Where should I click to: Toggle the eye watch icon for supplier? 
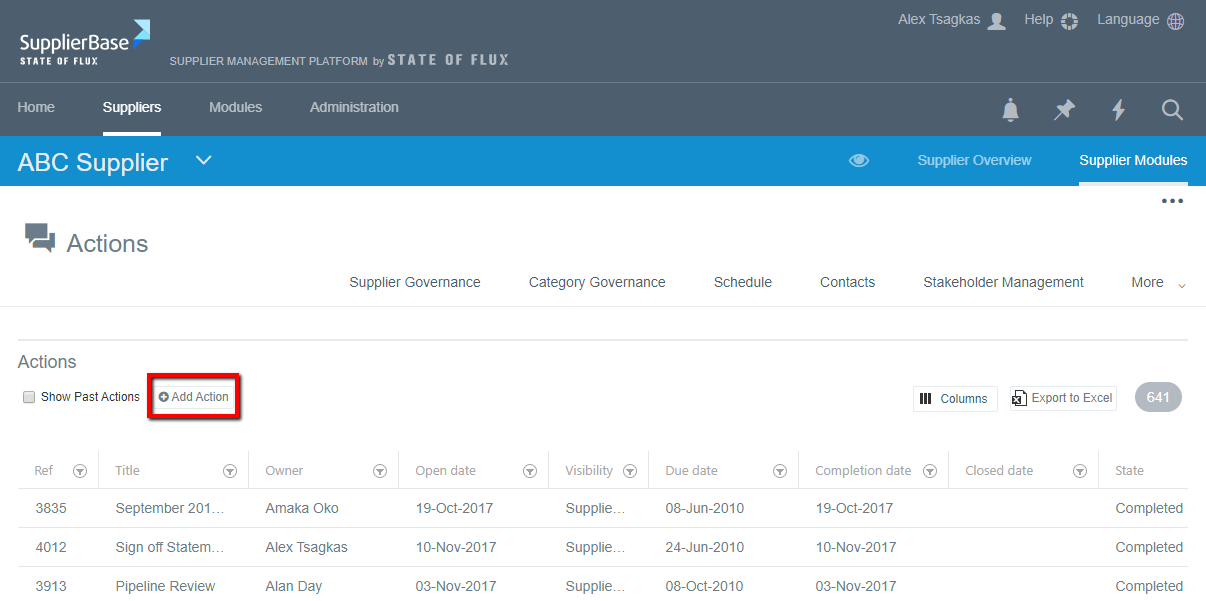(858, 160)
